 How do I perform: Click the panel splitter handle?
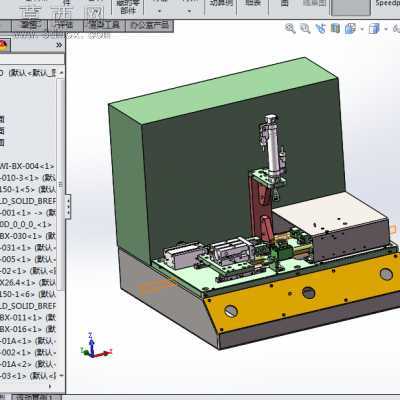68,207
